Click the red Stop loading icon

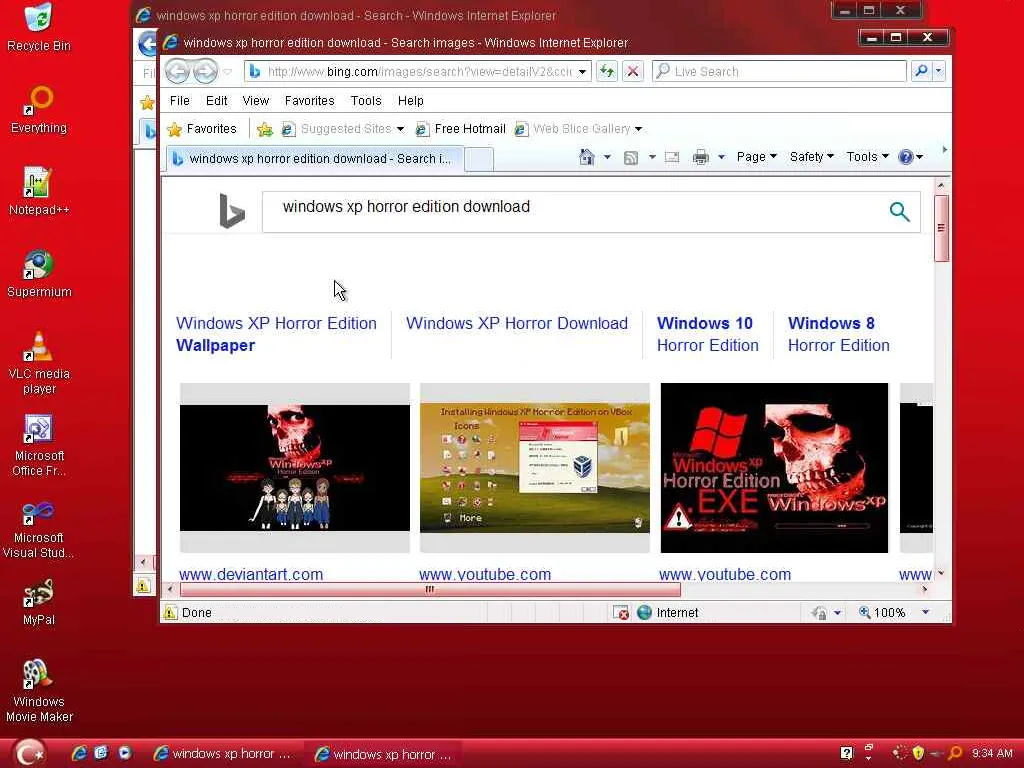coord(633,71)
